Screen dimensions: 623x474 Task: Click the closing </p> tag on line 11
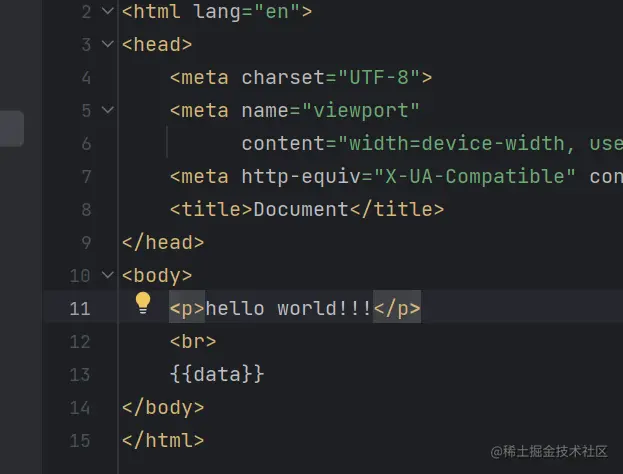coord(397,308)
